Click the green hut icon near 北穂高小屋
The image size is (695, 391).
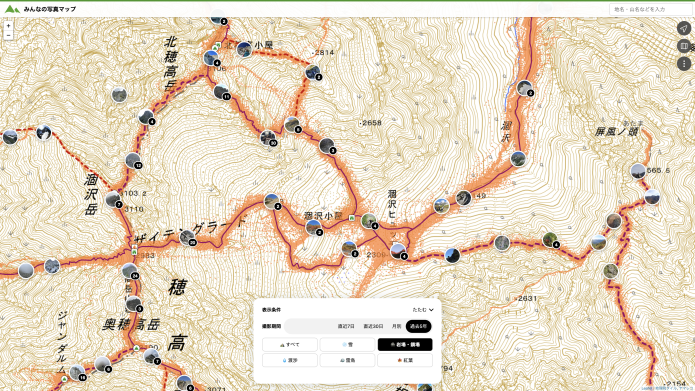(218, 45)
